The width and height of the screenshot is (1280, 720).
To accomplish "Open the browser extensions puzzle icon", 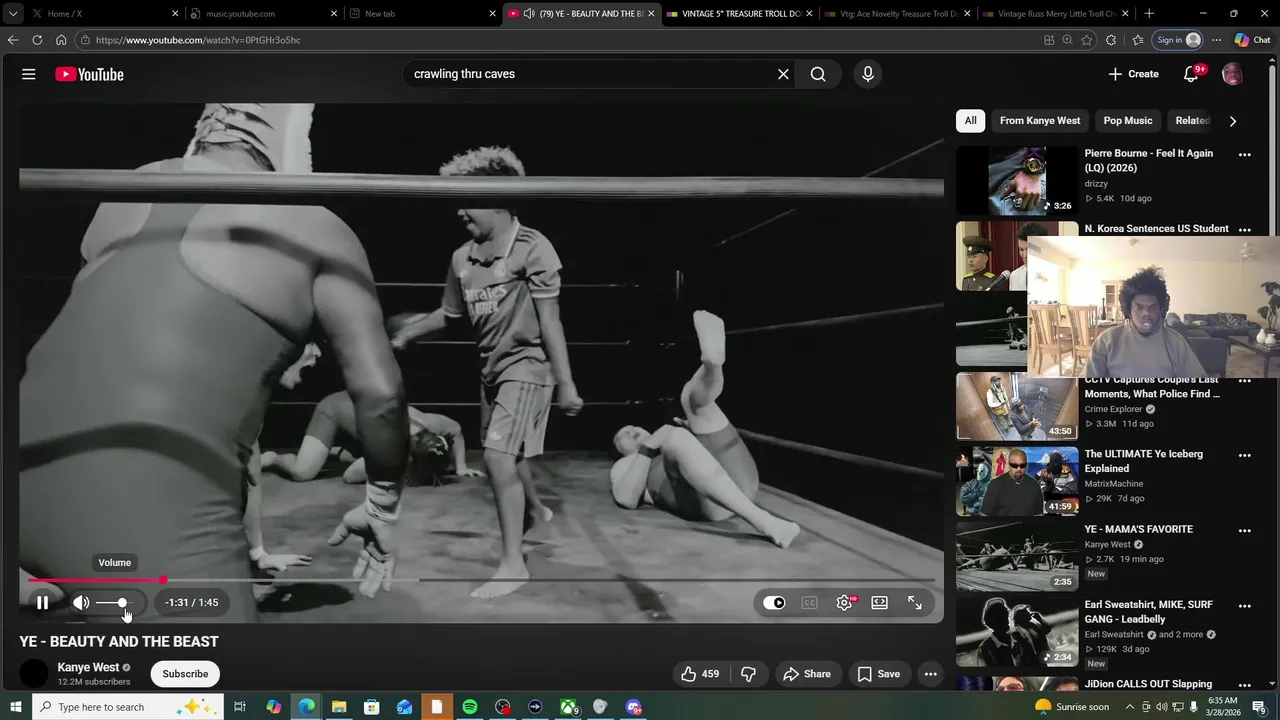I will 1111,40.
